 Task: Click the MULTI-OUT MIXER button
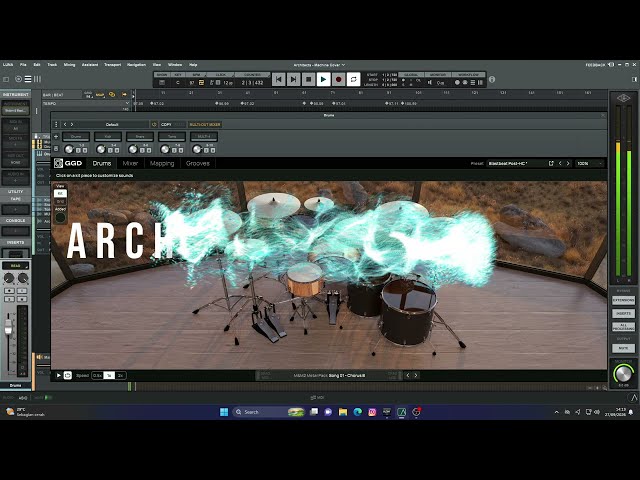pos(205,124)
